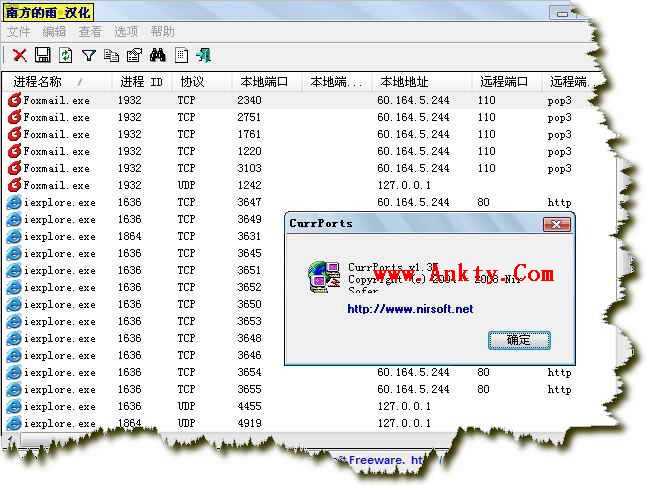Select iexplore.exe row with port 3646

pyautogui.click(x=144, y=355)
